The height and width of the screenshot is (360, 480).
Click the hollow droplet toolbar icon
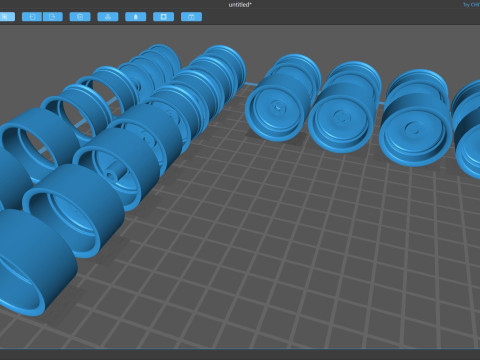tap(136, 17)
